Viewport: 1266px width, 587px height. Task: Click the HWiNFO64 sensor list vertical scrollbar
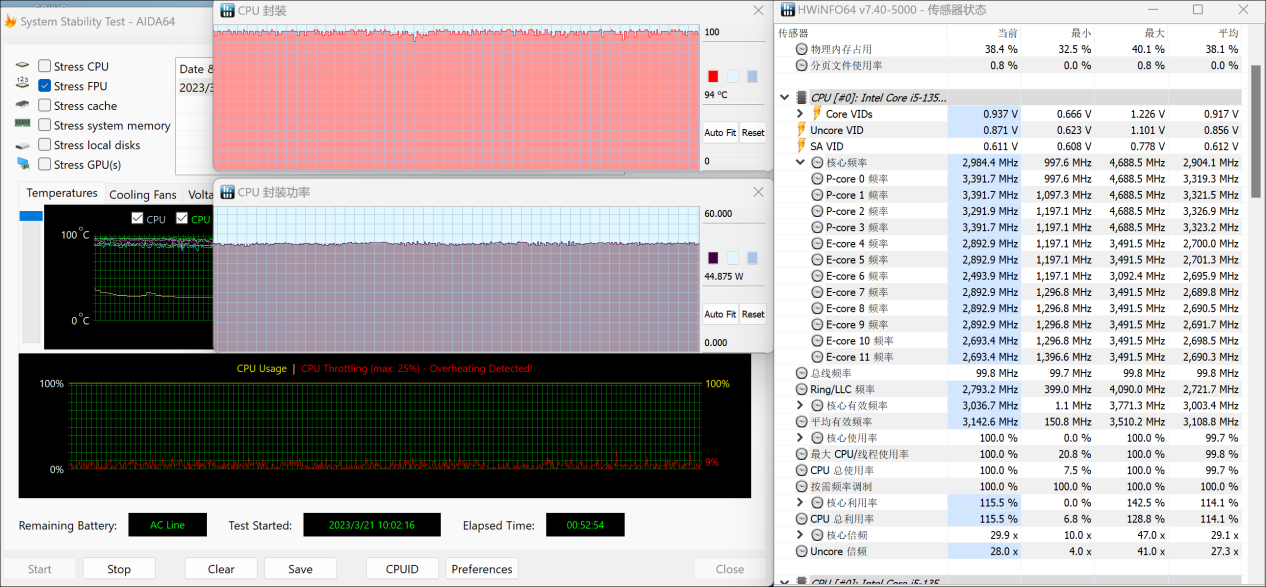coord(1256,130)
